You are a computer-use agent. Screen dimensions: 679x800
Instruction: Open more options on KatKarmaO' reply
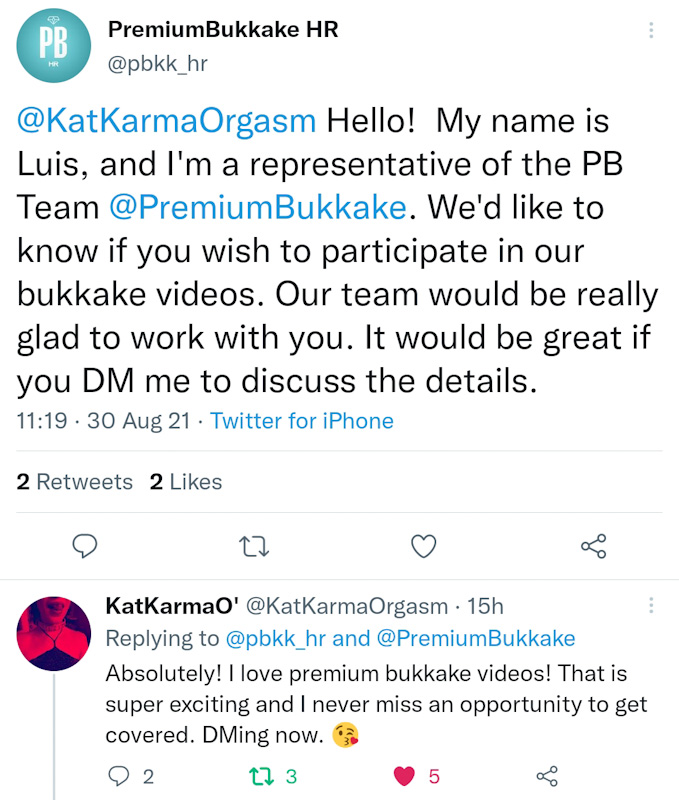click(651, 606)
